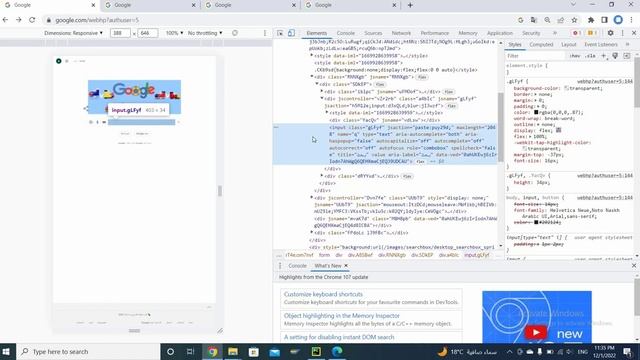Switch to Console tab in main toolbar
Screen dimensions: 640x360
click(345, 33)
